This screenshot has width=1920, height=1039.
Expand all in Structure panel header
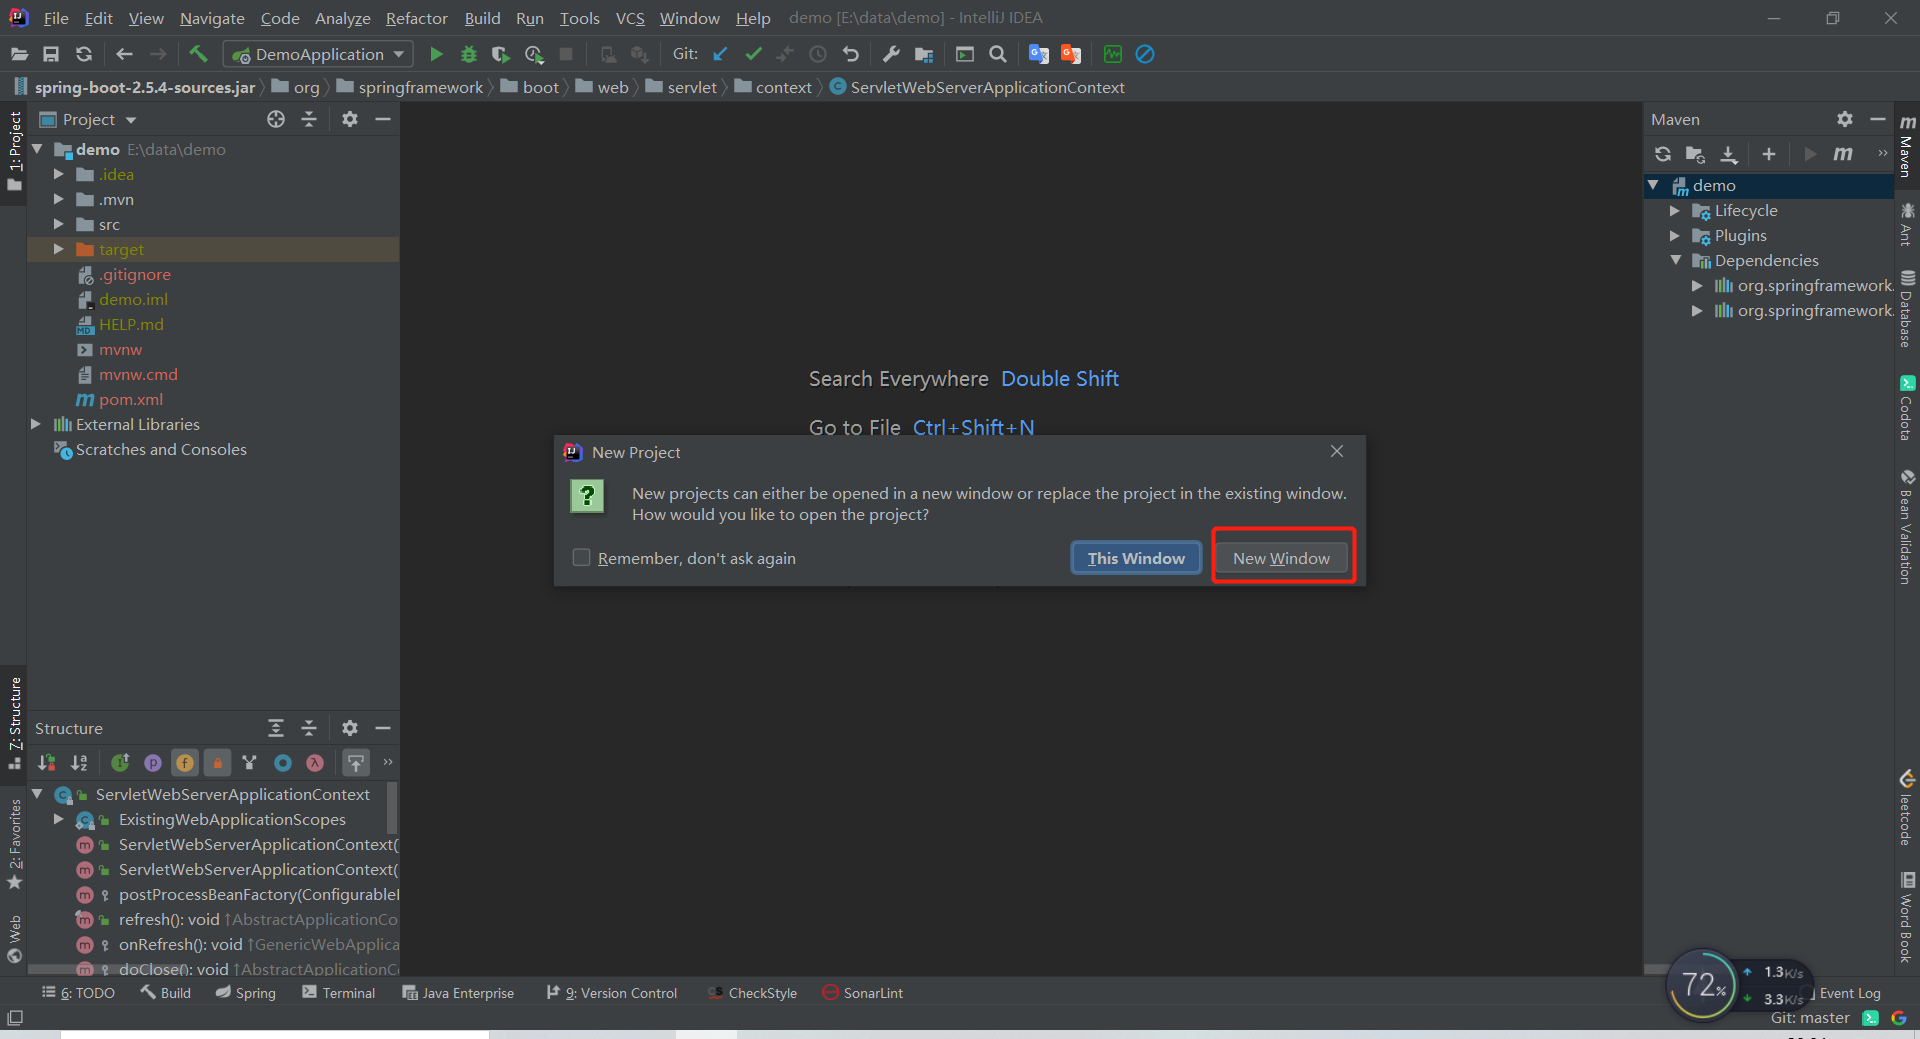coord(276,728)
